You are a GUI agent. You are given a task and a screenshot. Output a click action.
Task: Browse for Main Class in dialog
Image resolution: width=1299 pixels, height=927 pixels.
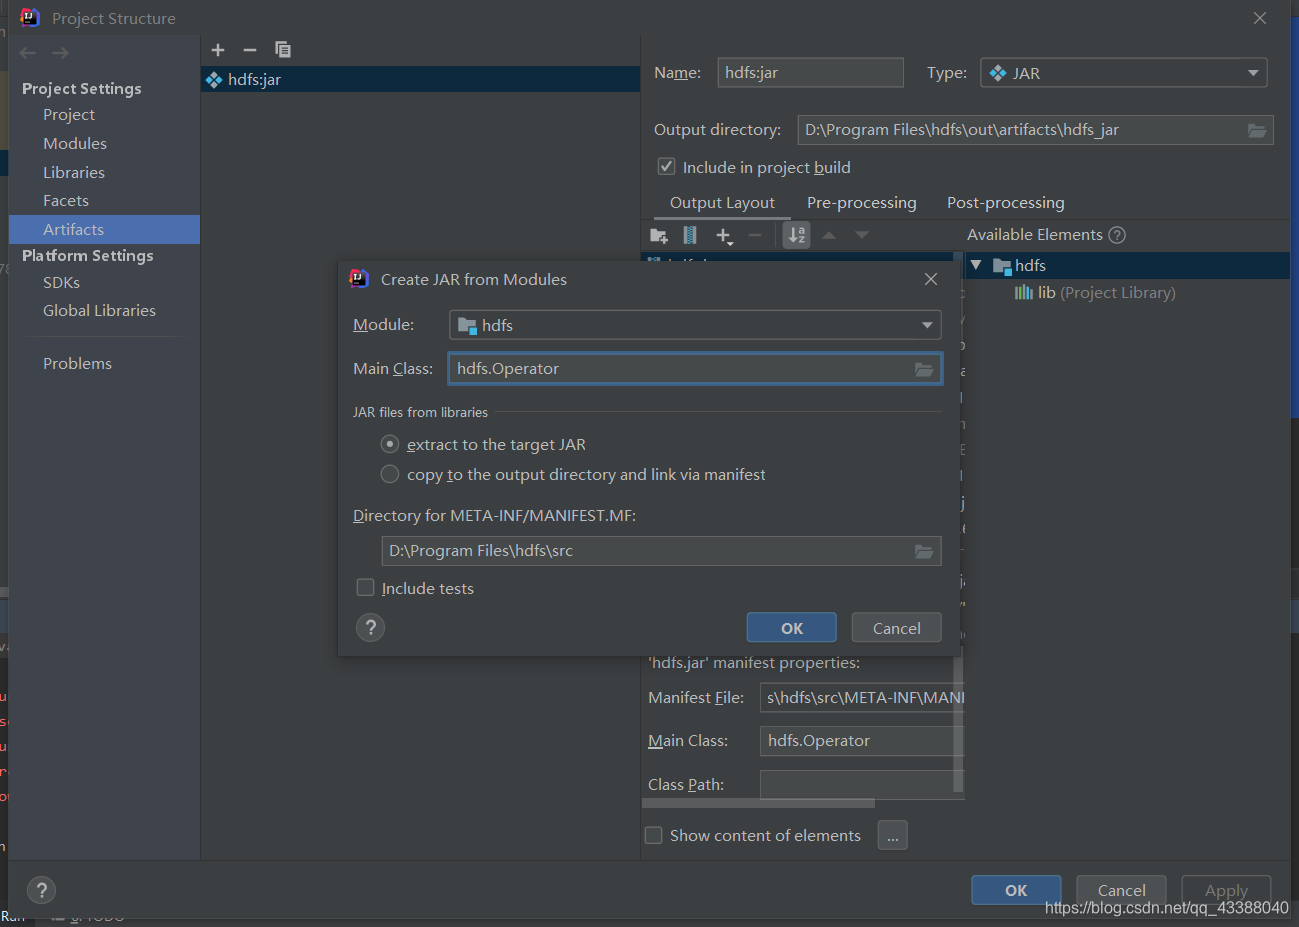pyautogui.click(x=924, y=369)
